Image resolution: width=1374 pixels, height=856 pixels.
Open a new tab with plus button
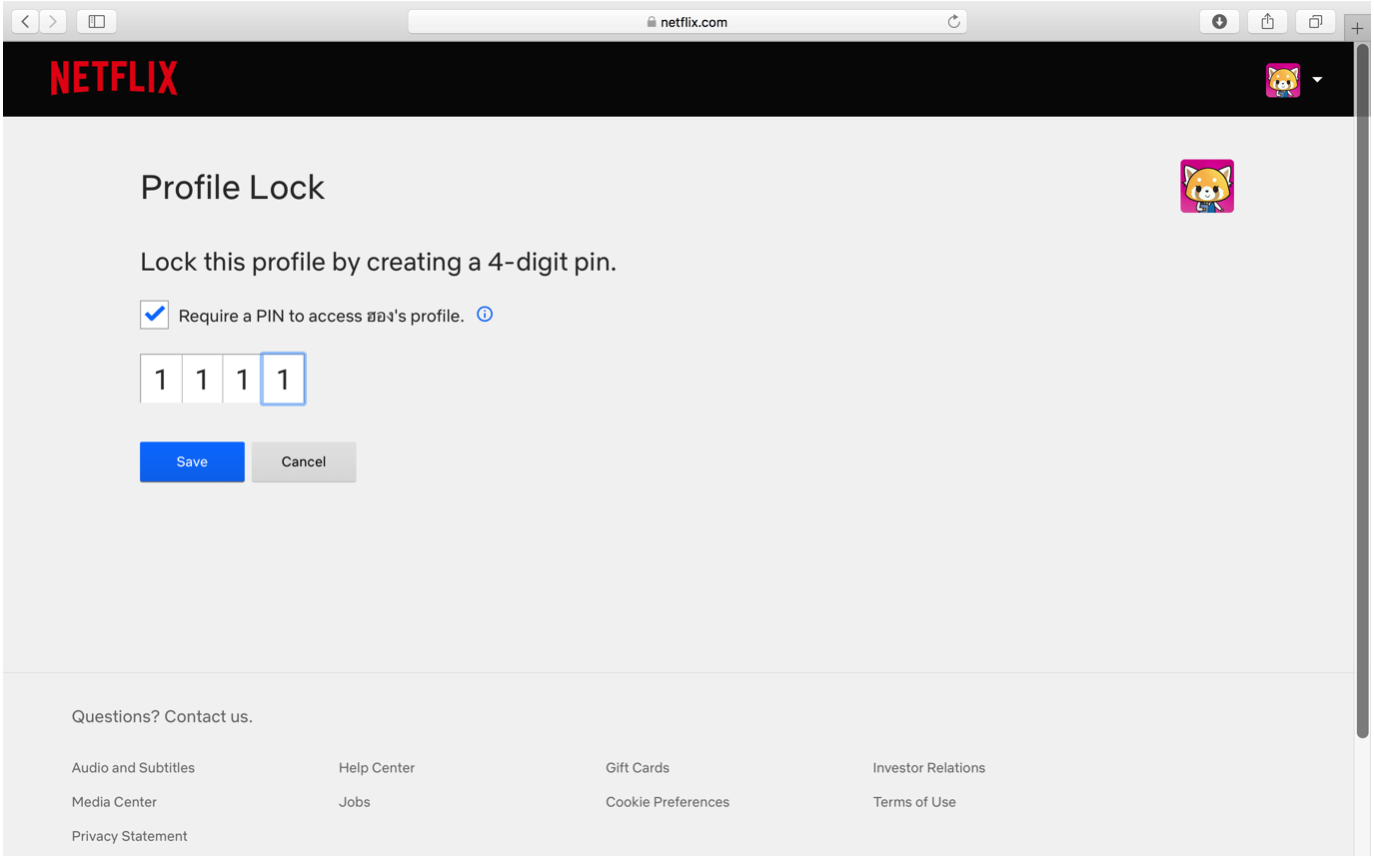(1357, 29)
